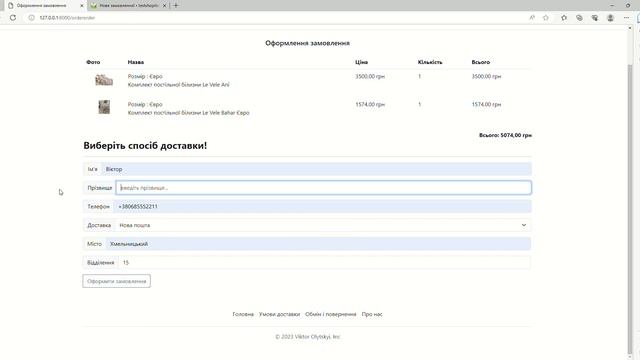Open 'Умови доставки' footer link
The image size is (640, 360).
click(x=279, y=314)
